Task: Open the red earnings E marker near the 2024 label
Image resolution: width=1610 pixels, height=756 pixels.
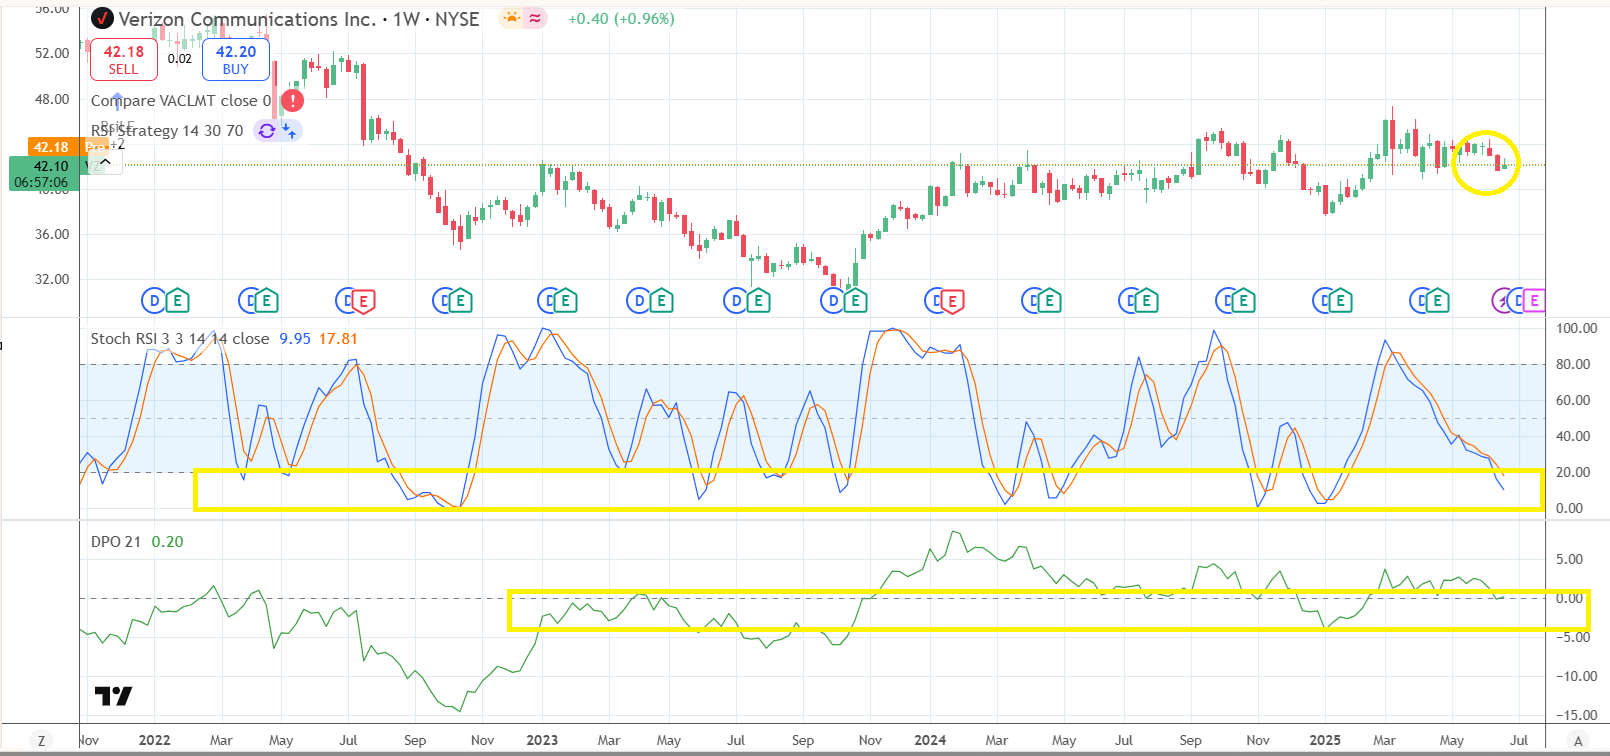Action: [x=951, y=300]
